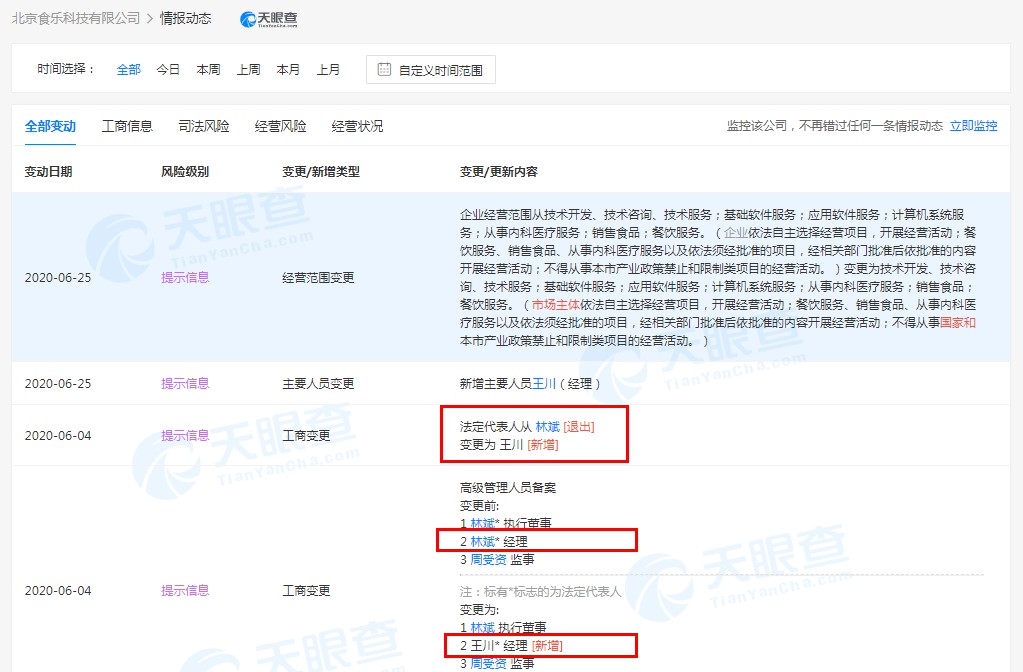Click the 变动日期 column header
The width and height of the screenshot is (1023, 672).
point(48,172)
